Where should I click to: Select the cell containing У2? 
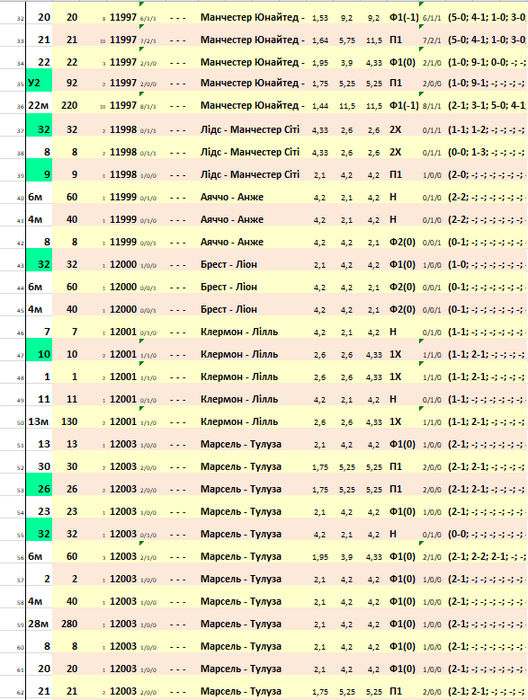[39, 83]
